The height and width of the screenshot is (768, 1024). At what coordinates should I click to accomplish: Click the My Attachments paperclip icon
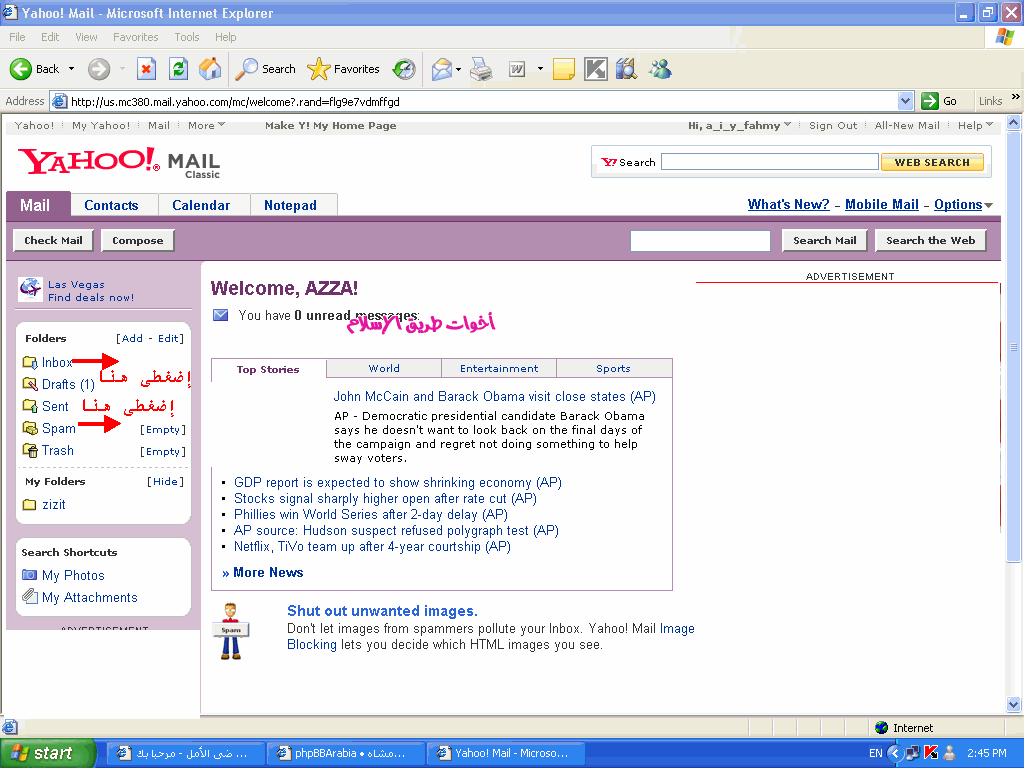29,596
